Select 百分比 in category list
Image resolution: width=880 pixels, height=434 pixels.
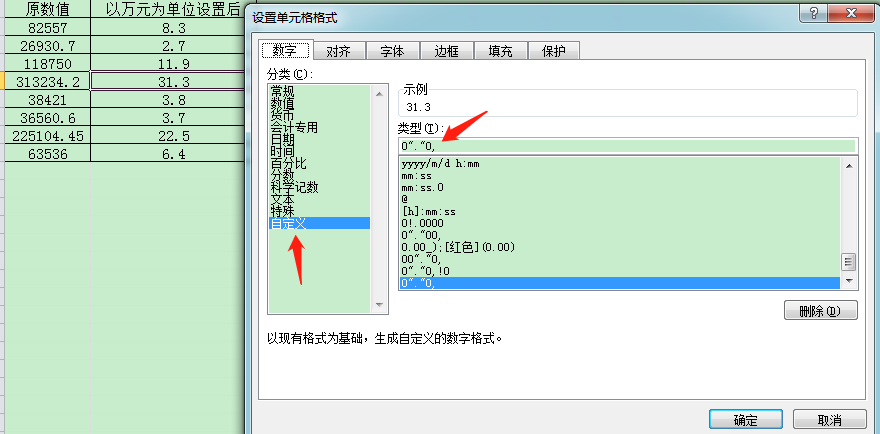(319, 163)
